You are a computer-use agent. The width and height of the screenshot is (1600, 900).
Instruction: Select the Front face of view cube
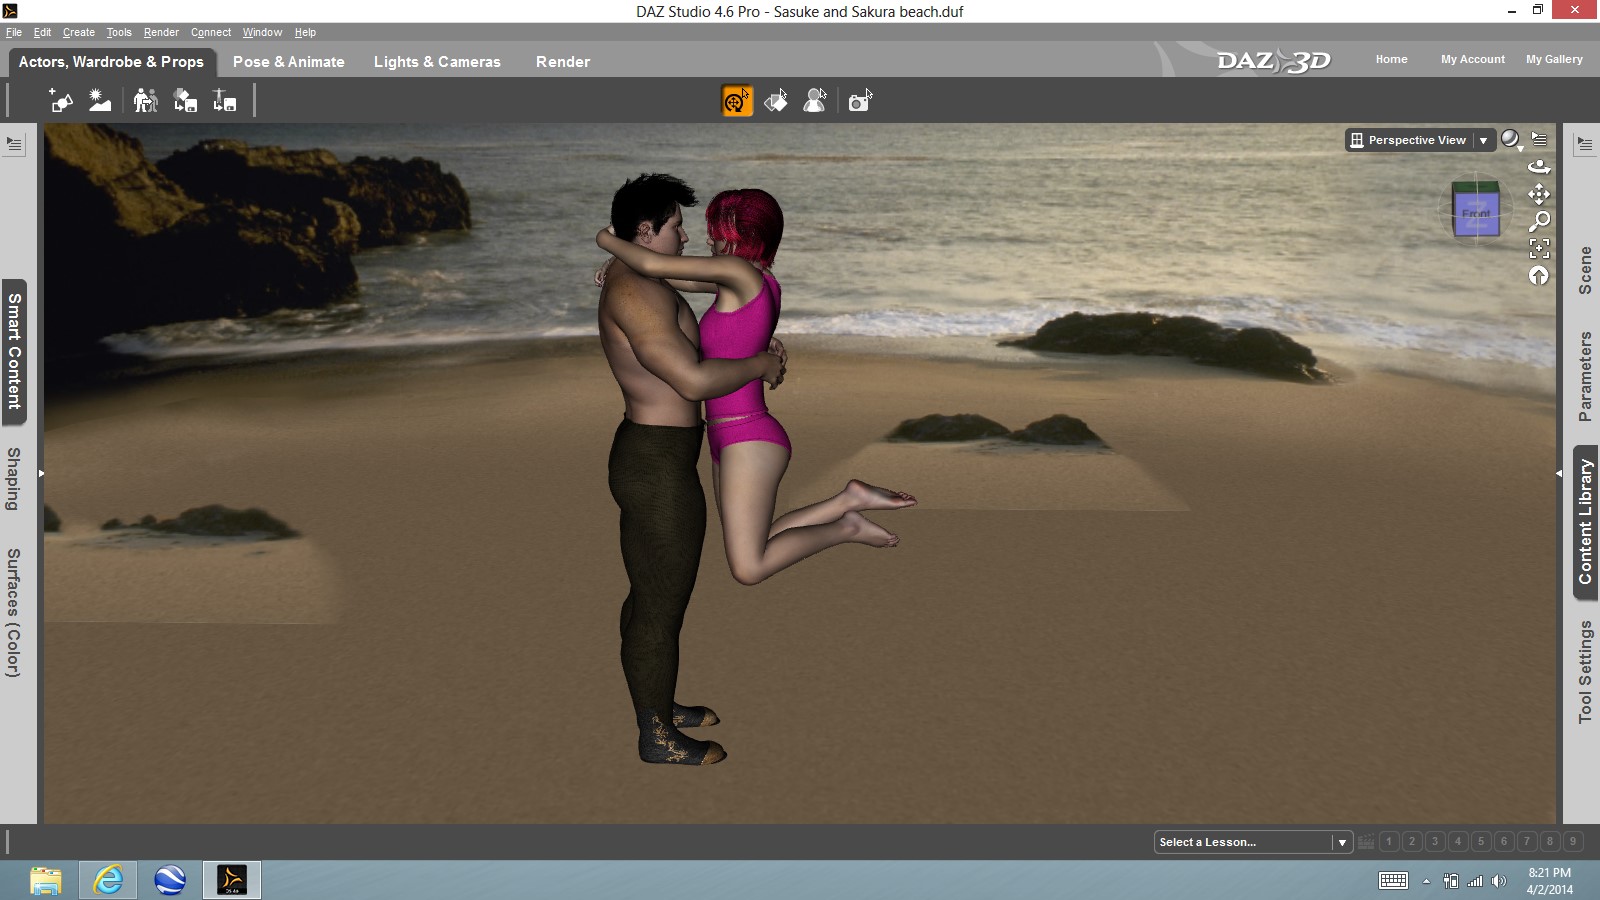pos(1476,213)
